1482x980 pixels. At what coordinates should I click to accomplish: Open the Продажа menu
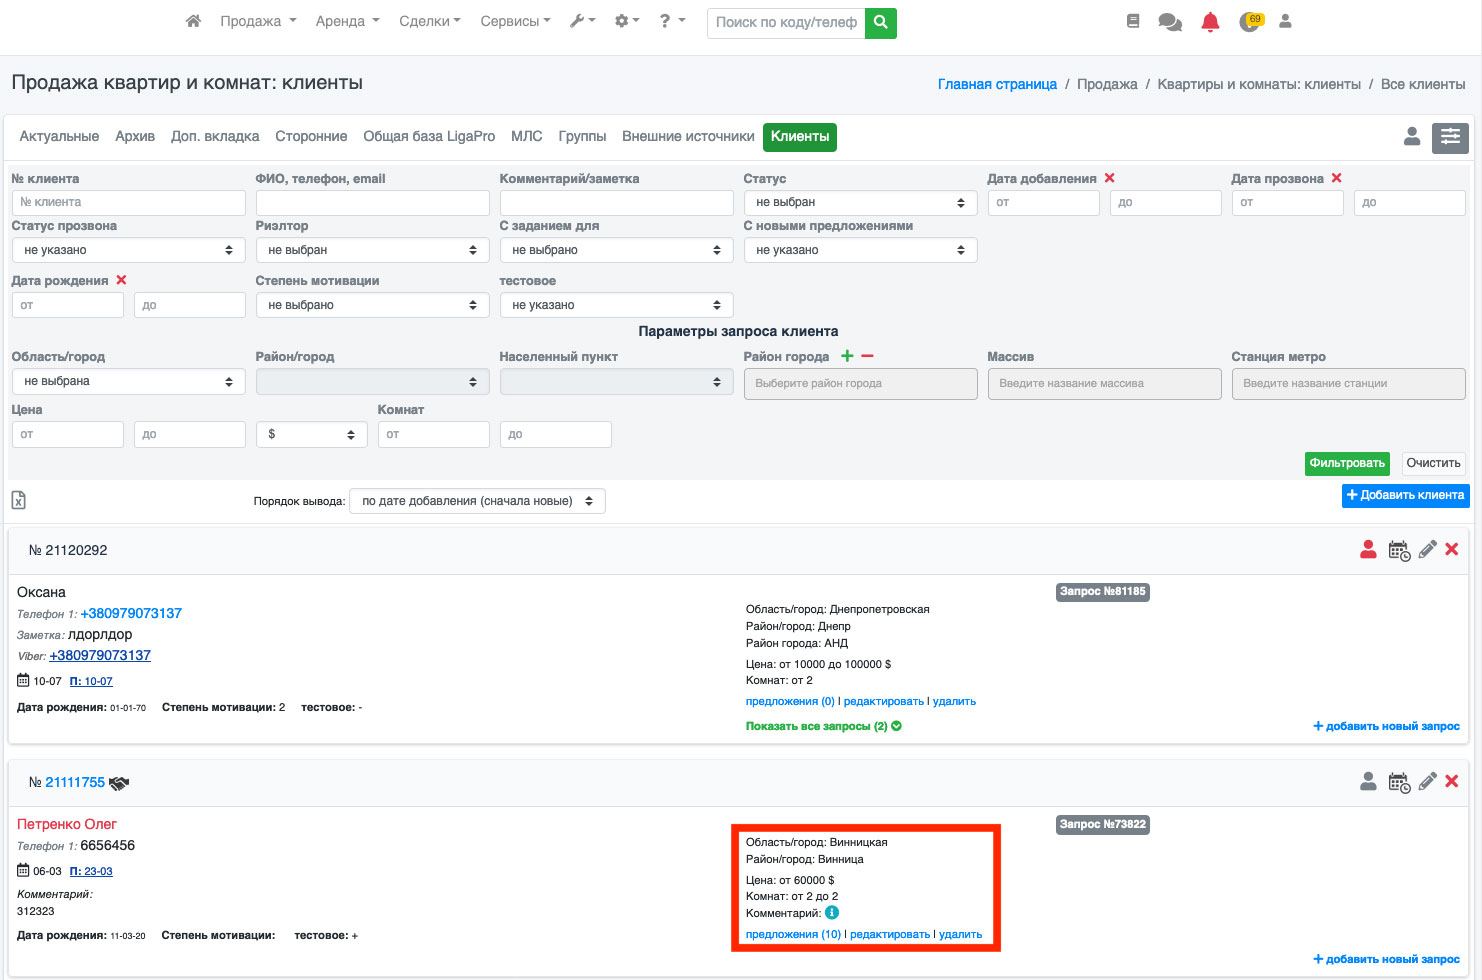(258, 21)
